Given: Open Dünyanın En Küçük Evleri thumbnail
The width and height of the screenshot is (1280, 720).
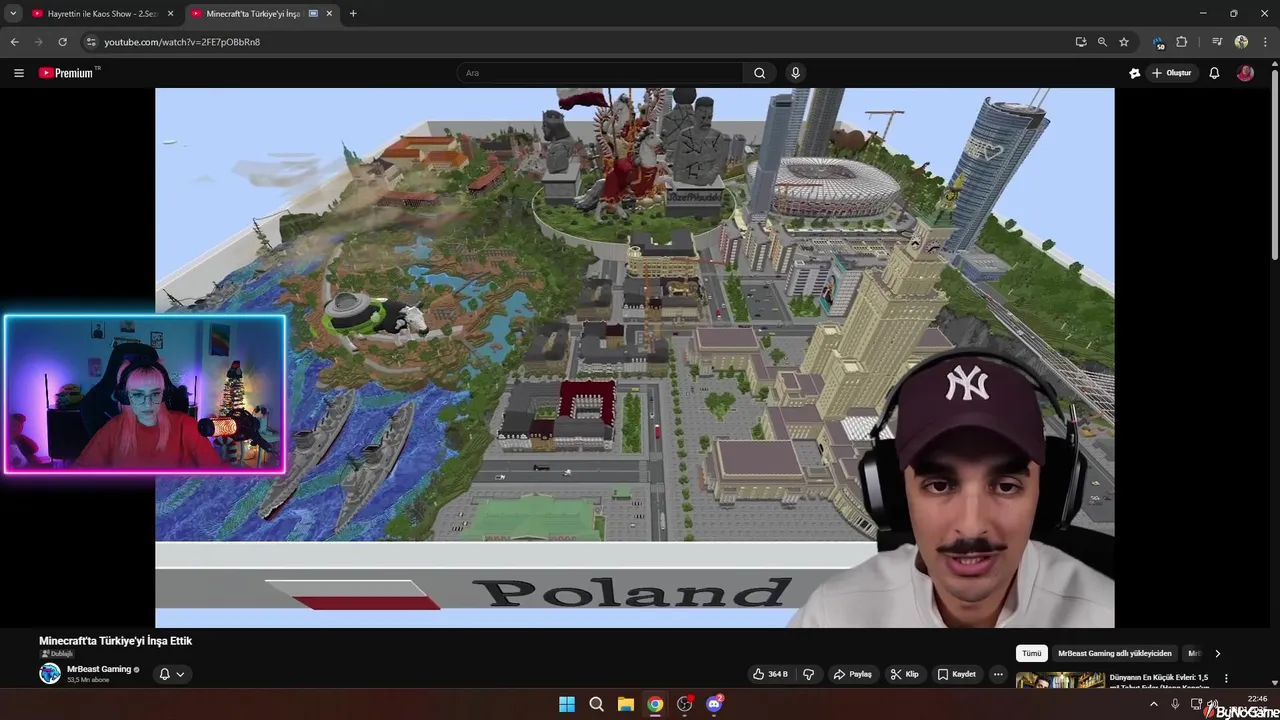Looking at the screenshot, I should tap(1060, 681).
